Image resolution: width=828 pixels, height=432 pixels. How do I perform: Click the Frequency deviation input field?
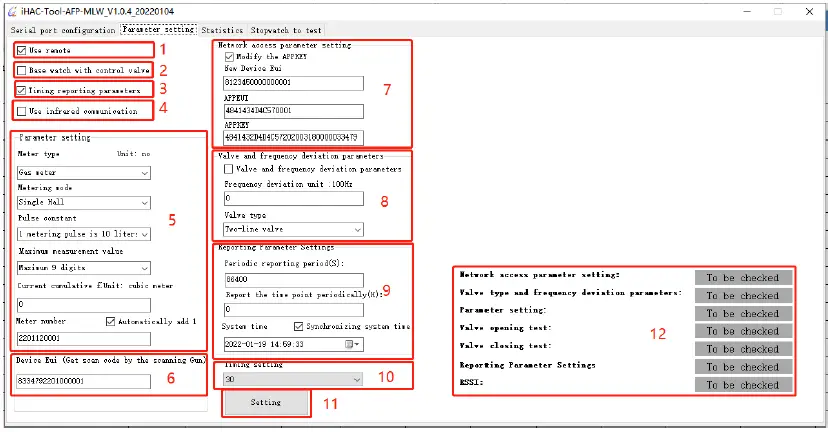coord(294,199)
